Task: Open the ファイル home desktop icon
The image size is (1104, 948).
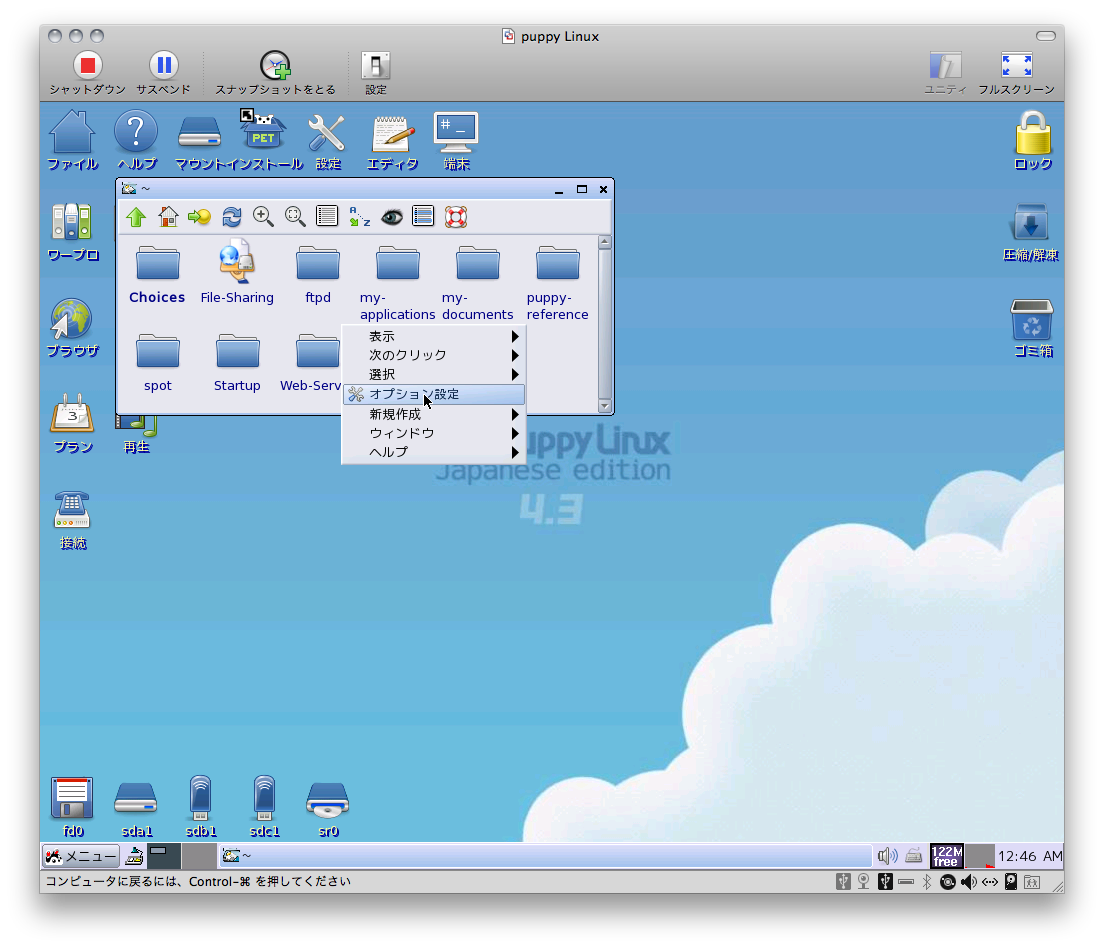Action: [x=72, y=132]
